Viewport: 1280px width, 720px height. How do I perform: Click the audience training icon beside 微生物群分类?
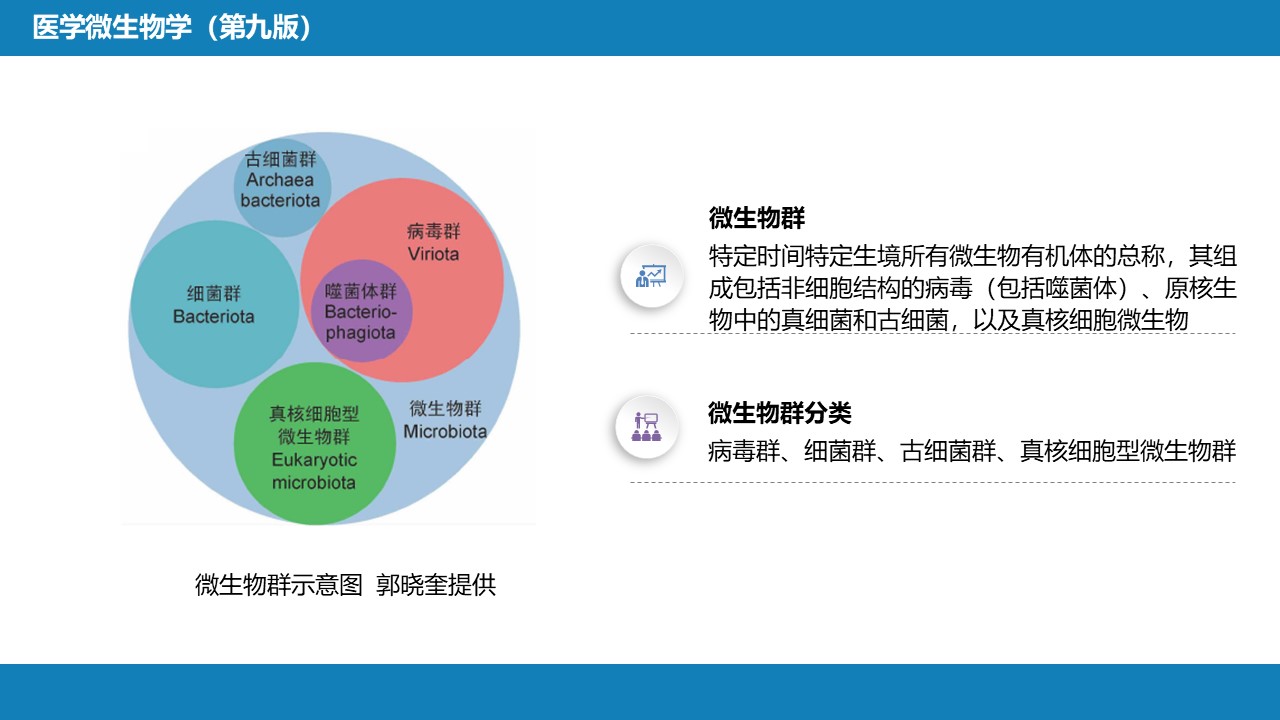click(646, 427)
